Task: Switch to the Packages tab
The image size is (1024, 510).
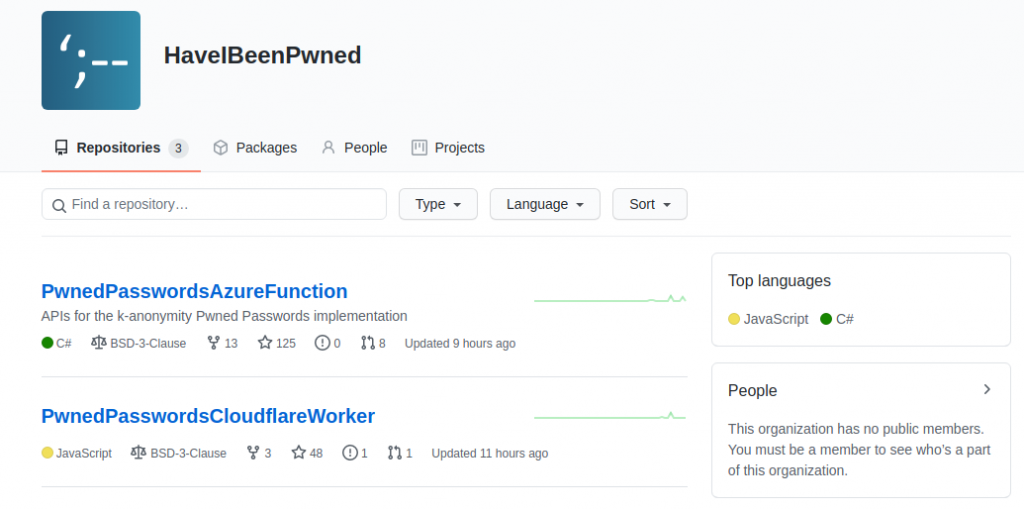Action: click(255, 147)
